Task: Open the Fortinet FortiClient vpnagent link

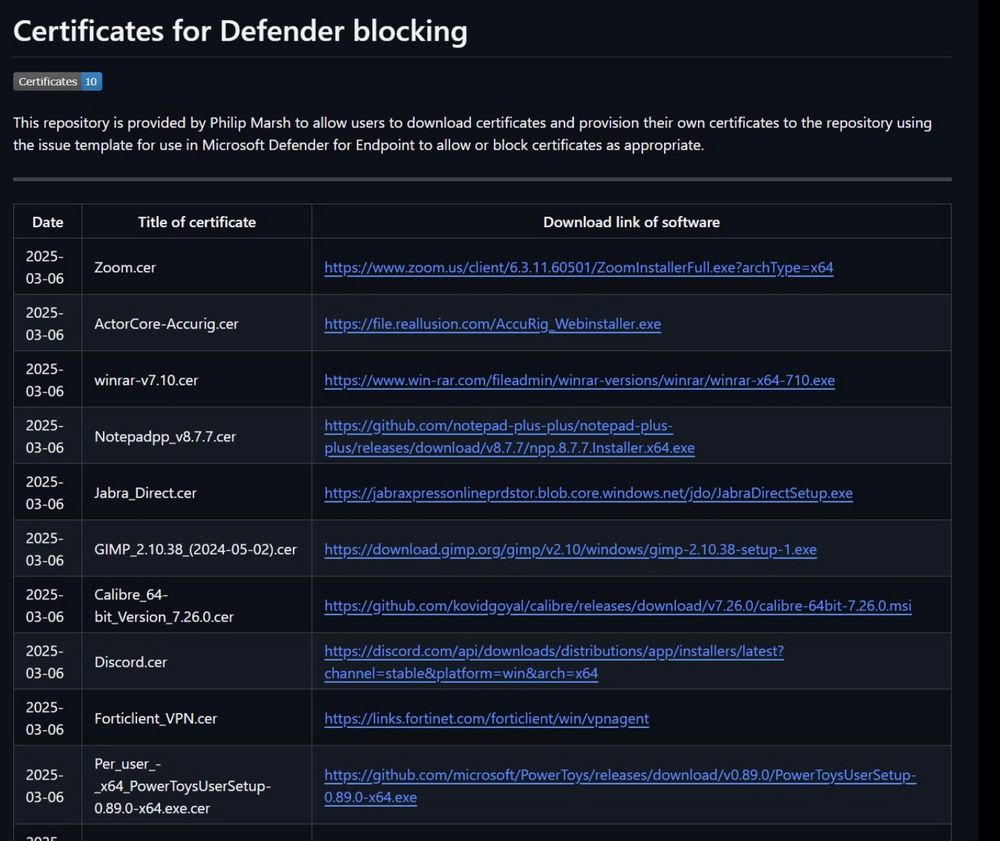Action: tap(486, 719)
